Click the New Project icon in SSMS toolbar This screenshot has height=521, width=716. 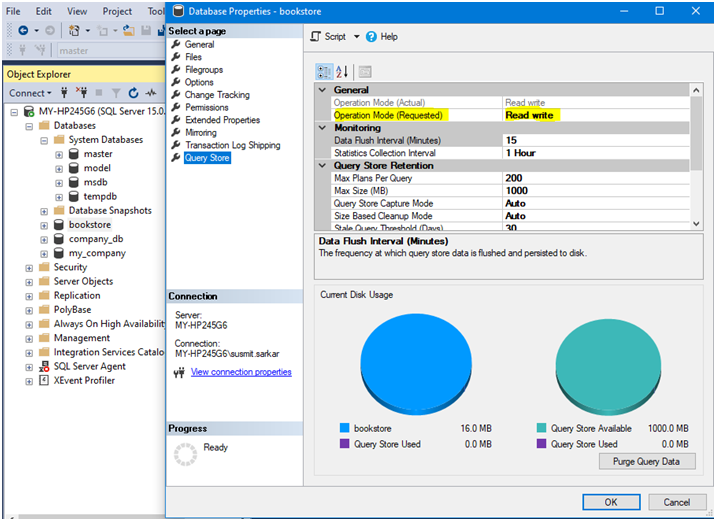pos(74,31)
